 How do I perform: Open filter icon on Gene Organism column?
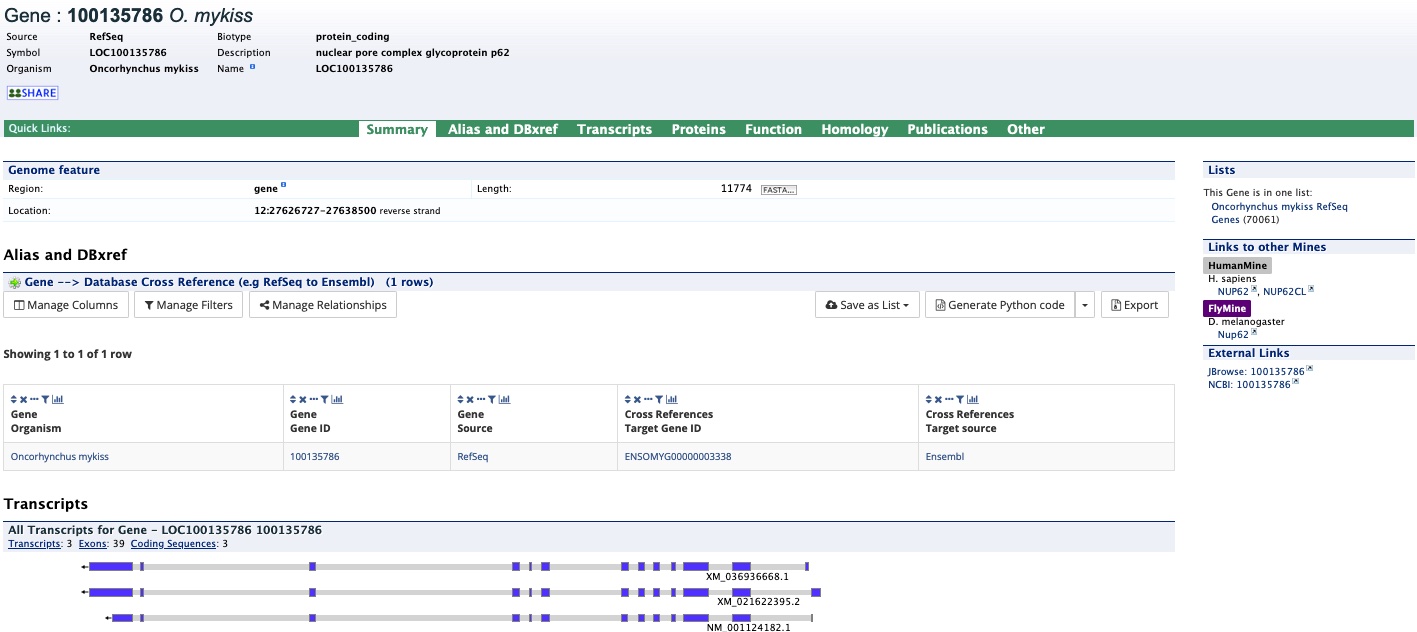point(45,399)
